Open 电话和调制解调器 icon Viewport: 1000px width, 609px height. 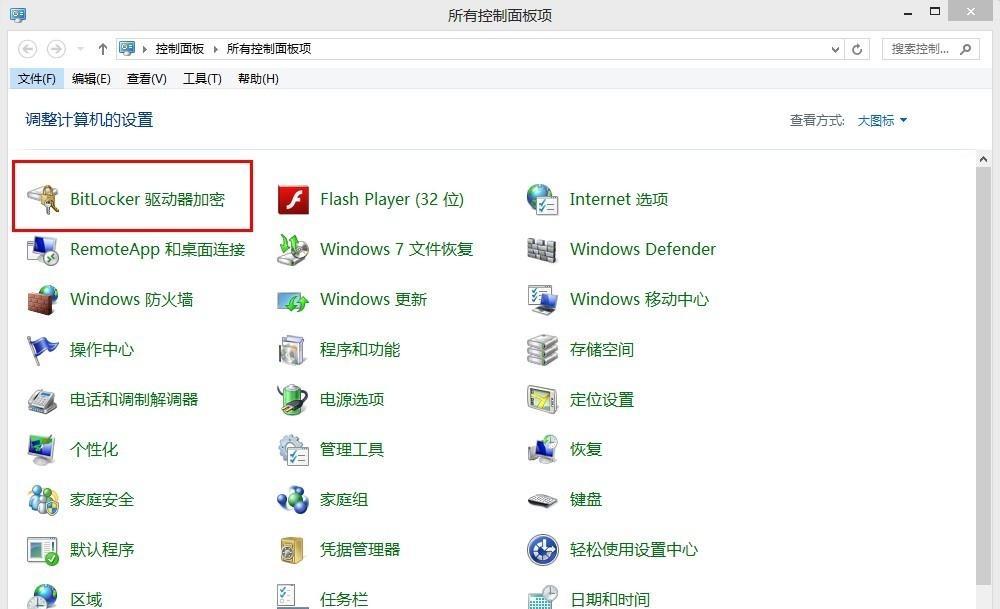pyautogui.click(x=43, y=400)
